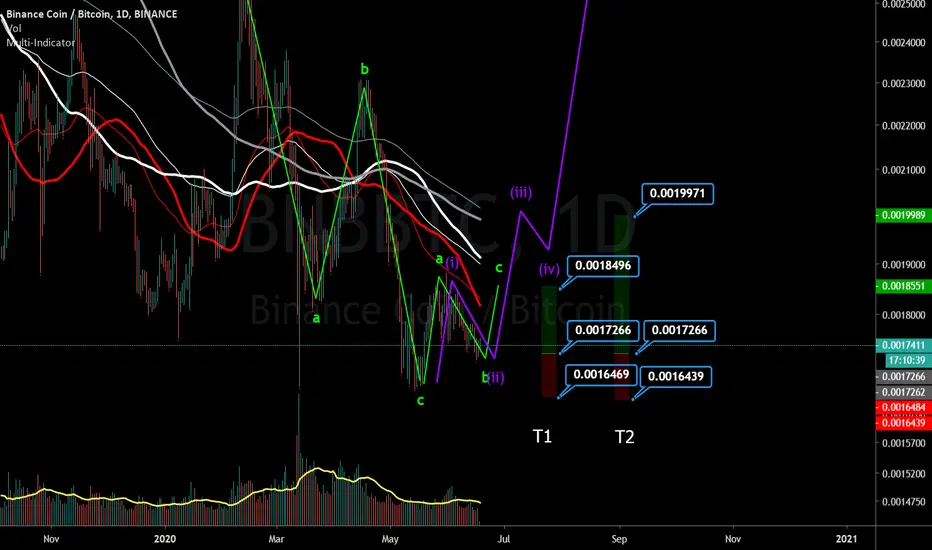Select the purple (iii) wave label
This screenshot has width=932, height=550.
(x=521, y=193)
